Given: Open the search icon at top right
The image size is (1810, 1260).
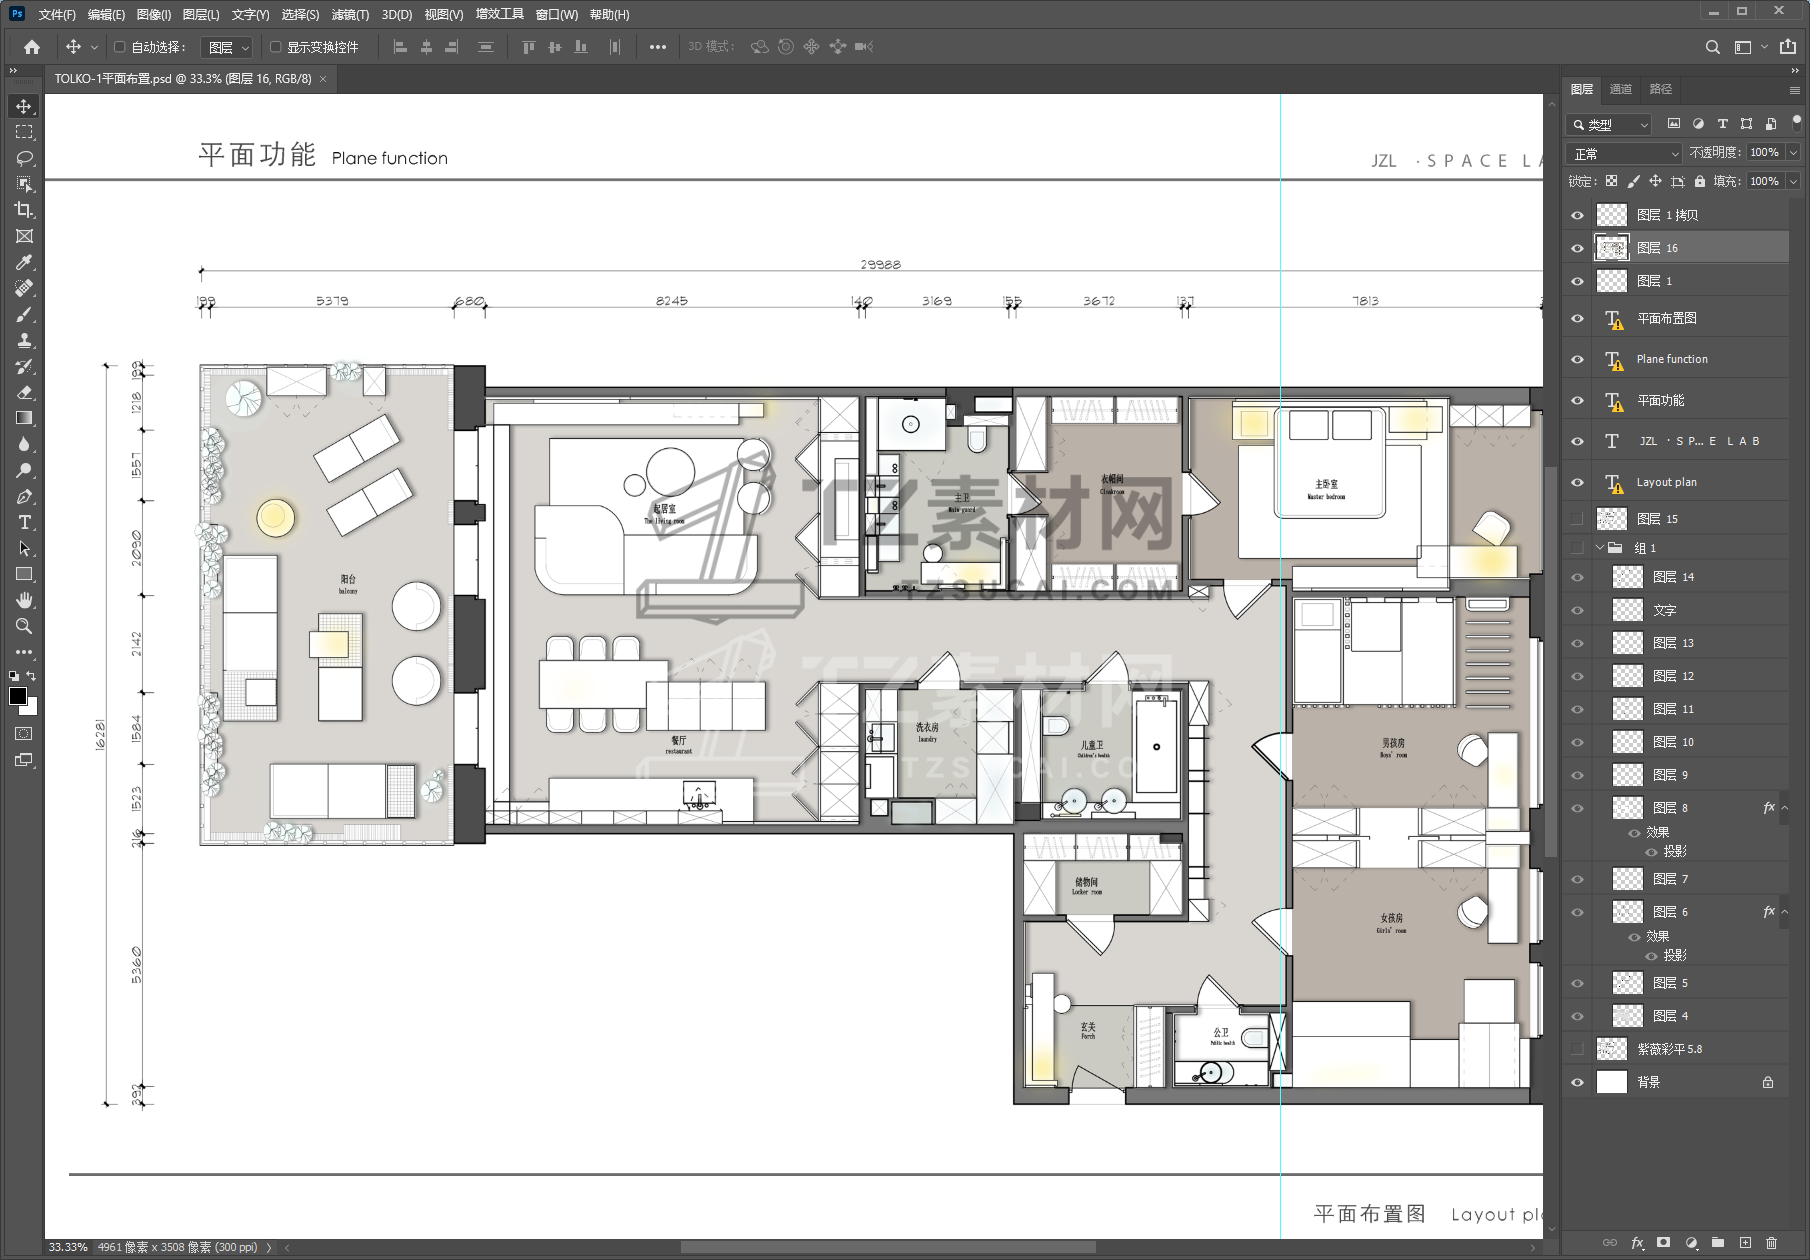Looking at the screenshot, I should click(x=1713, y=47).
